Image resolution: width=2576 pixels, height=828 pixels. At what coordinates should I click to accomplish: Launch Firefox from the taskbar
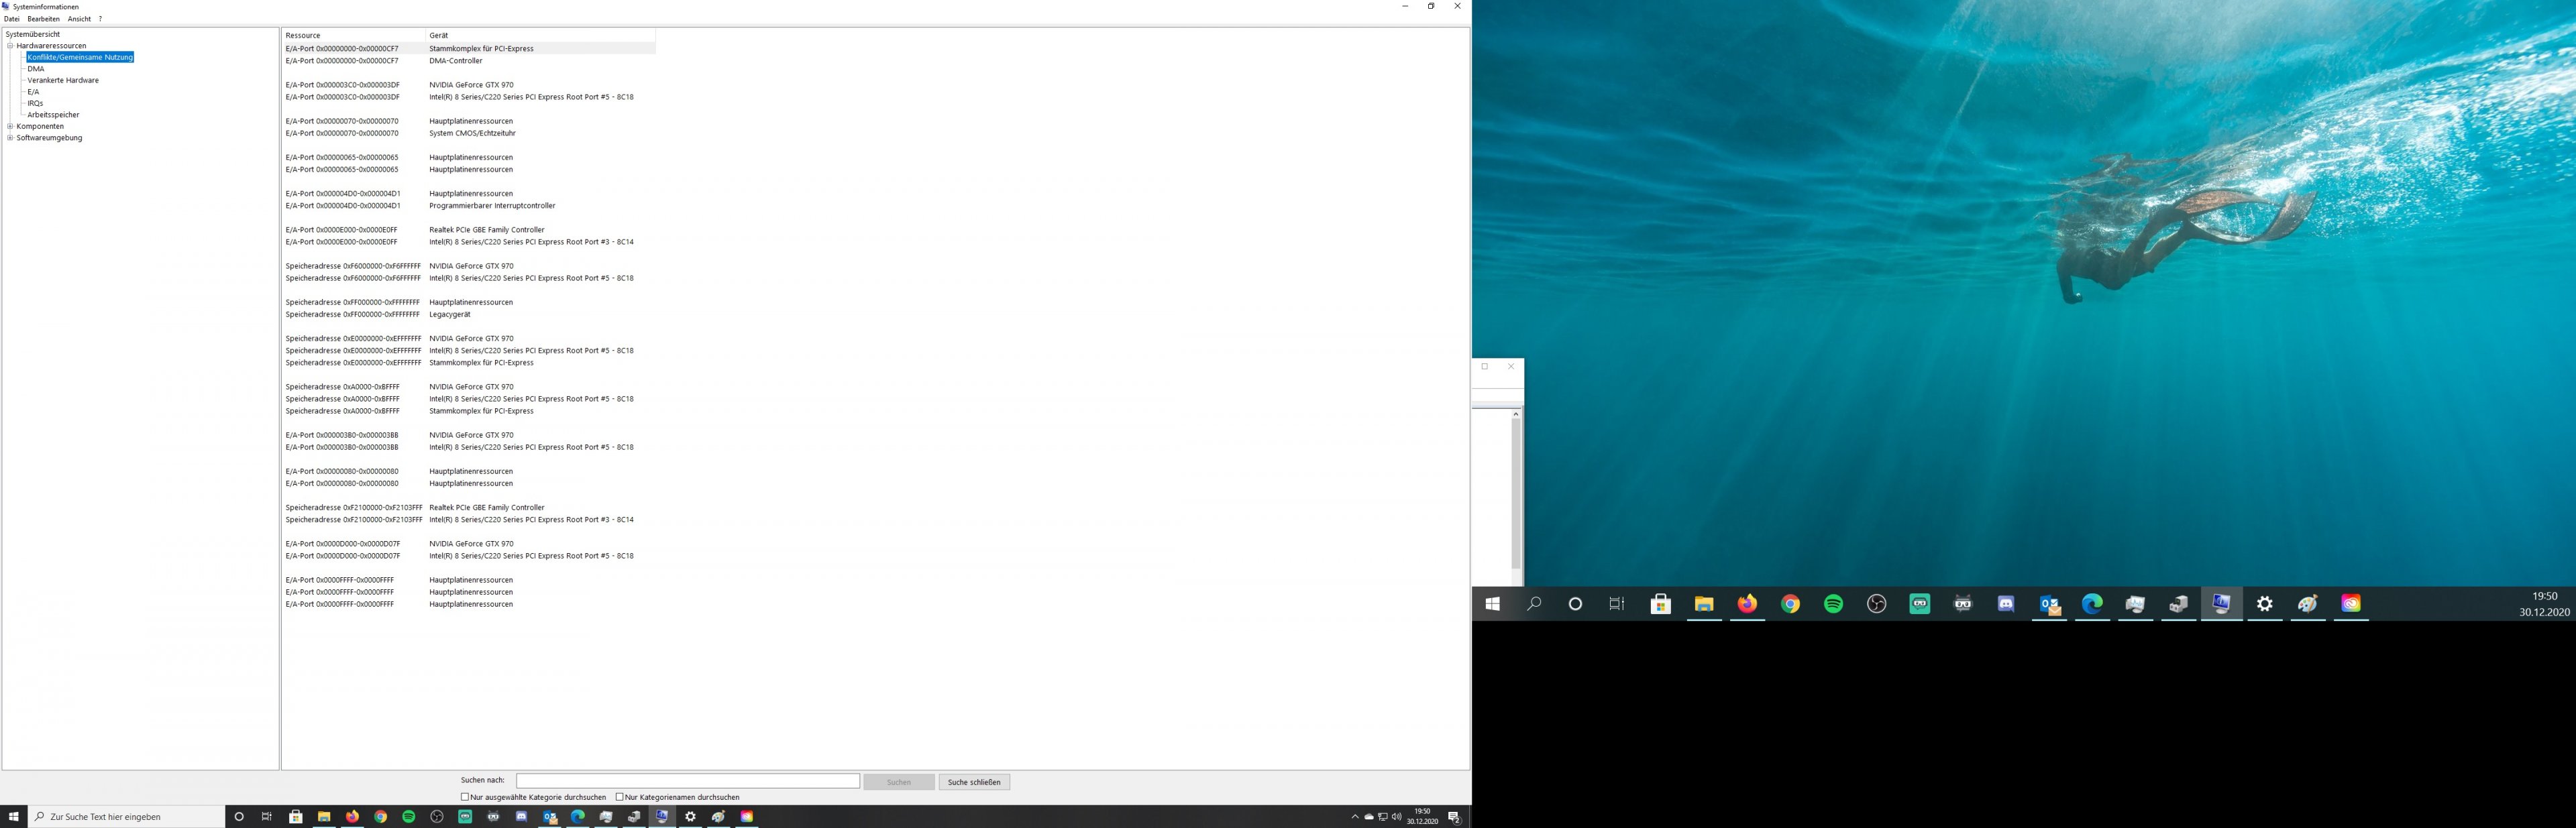click(352, 816)
